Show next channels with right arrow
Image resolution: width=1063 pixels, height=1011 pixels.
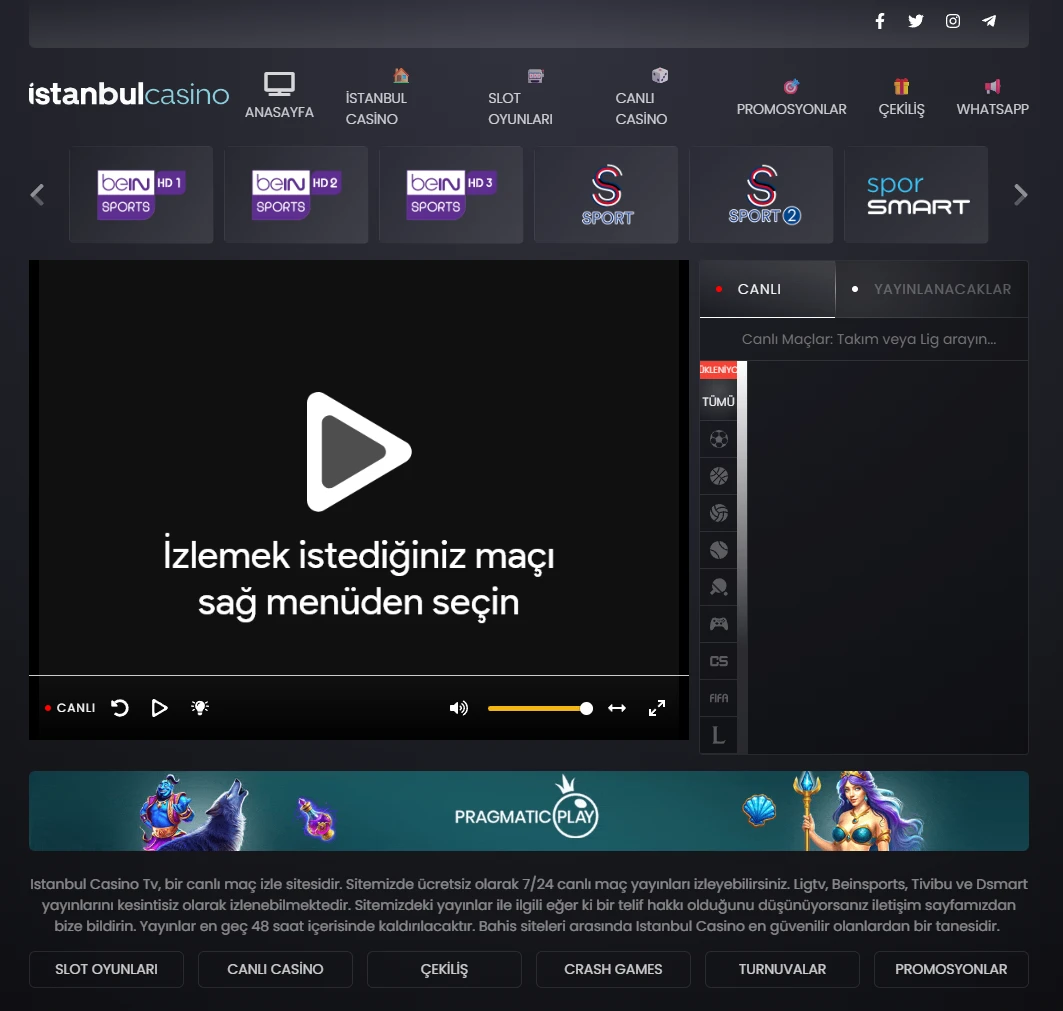pyautogui.click(x=1020, y=195)
